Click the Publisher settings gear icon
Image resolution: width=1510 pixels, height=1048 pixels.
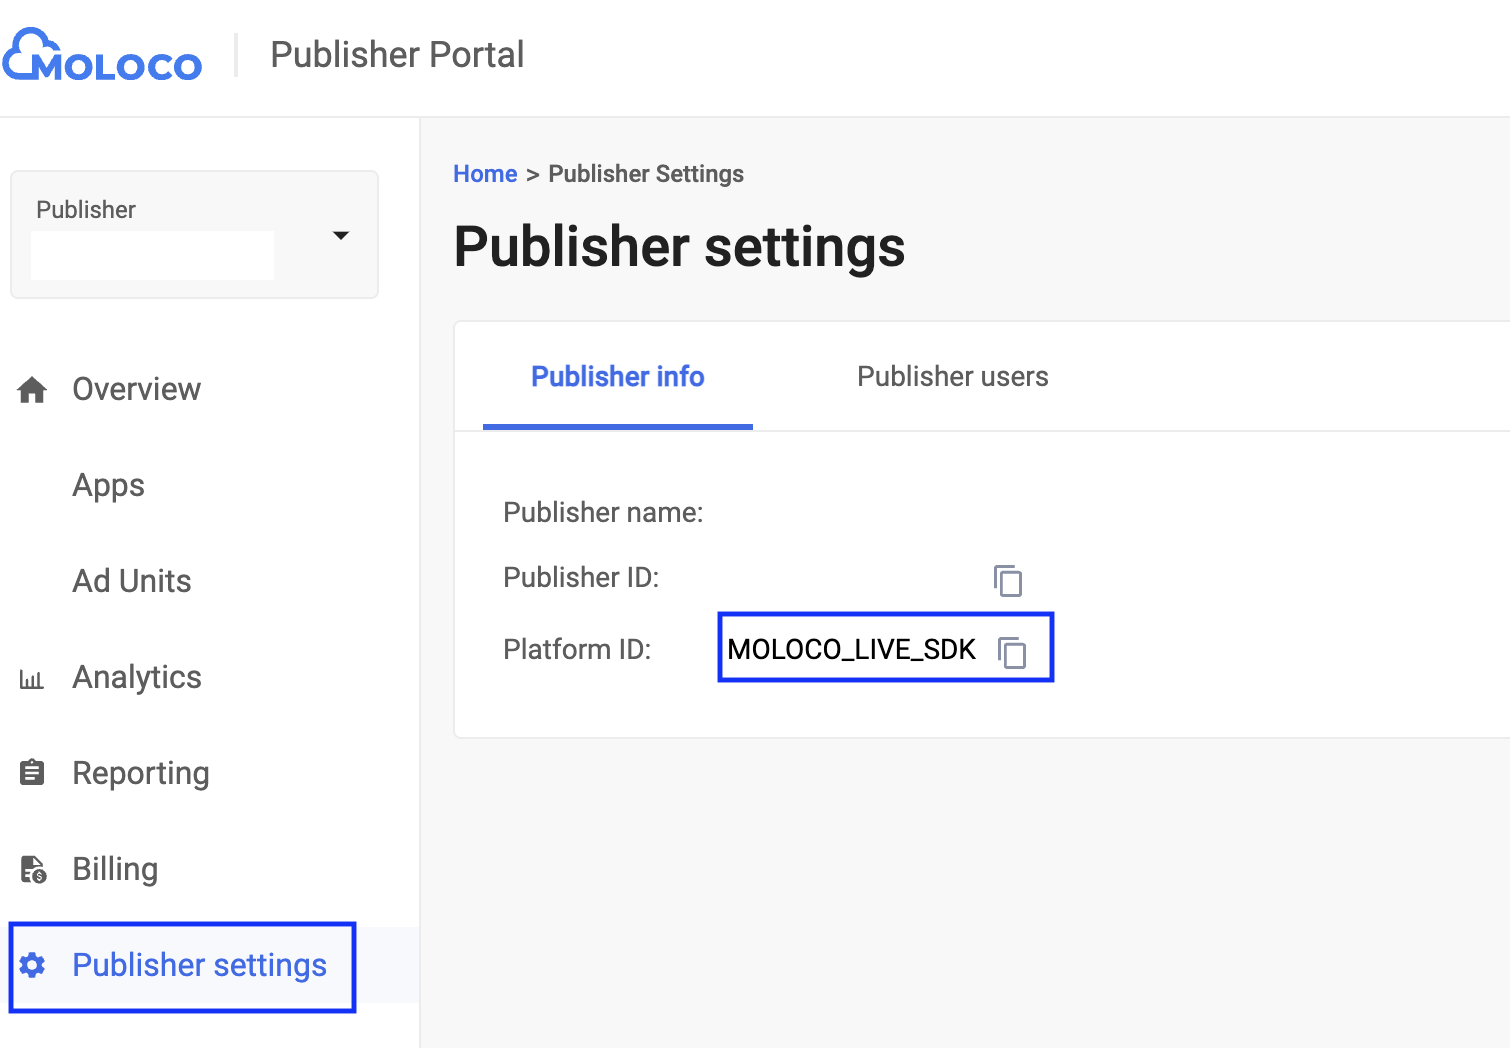(32, 965)
